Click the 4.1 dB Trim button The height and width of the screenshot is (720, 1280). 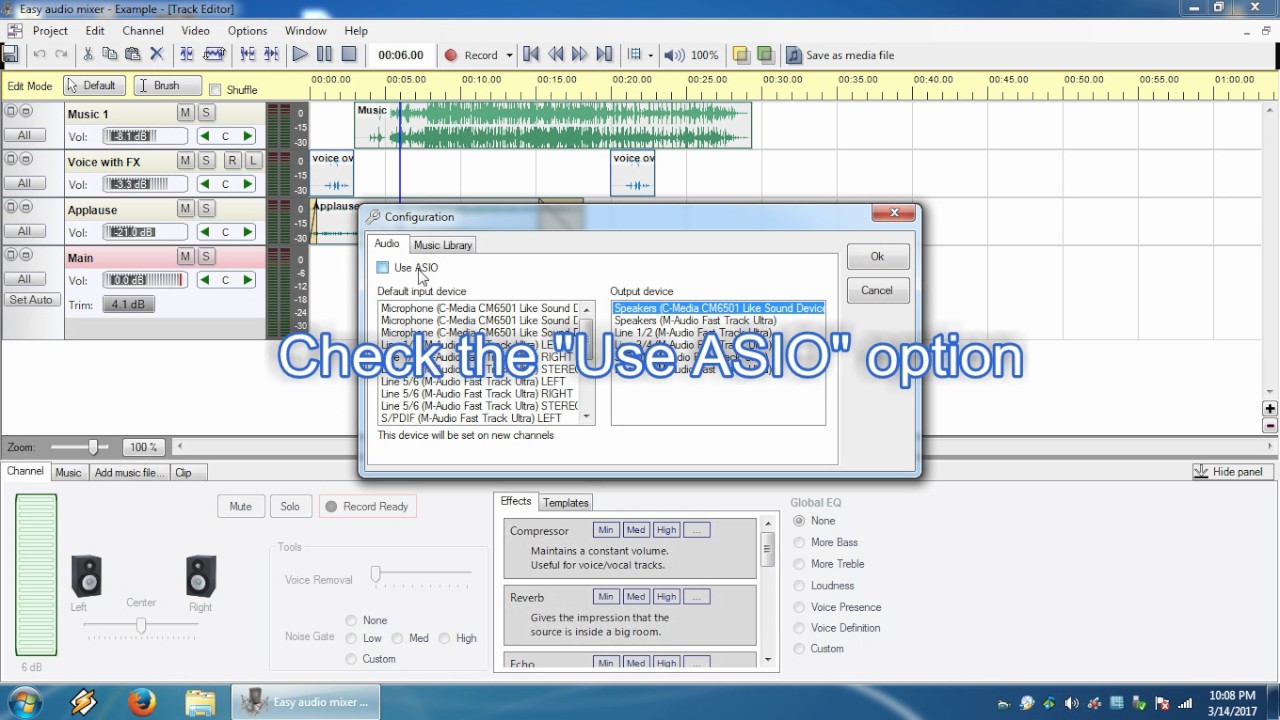(128, 304)
